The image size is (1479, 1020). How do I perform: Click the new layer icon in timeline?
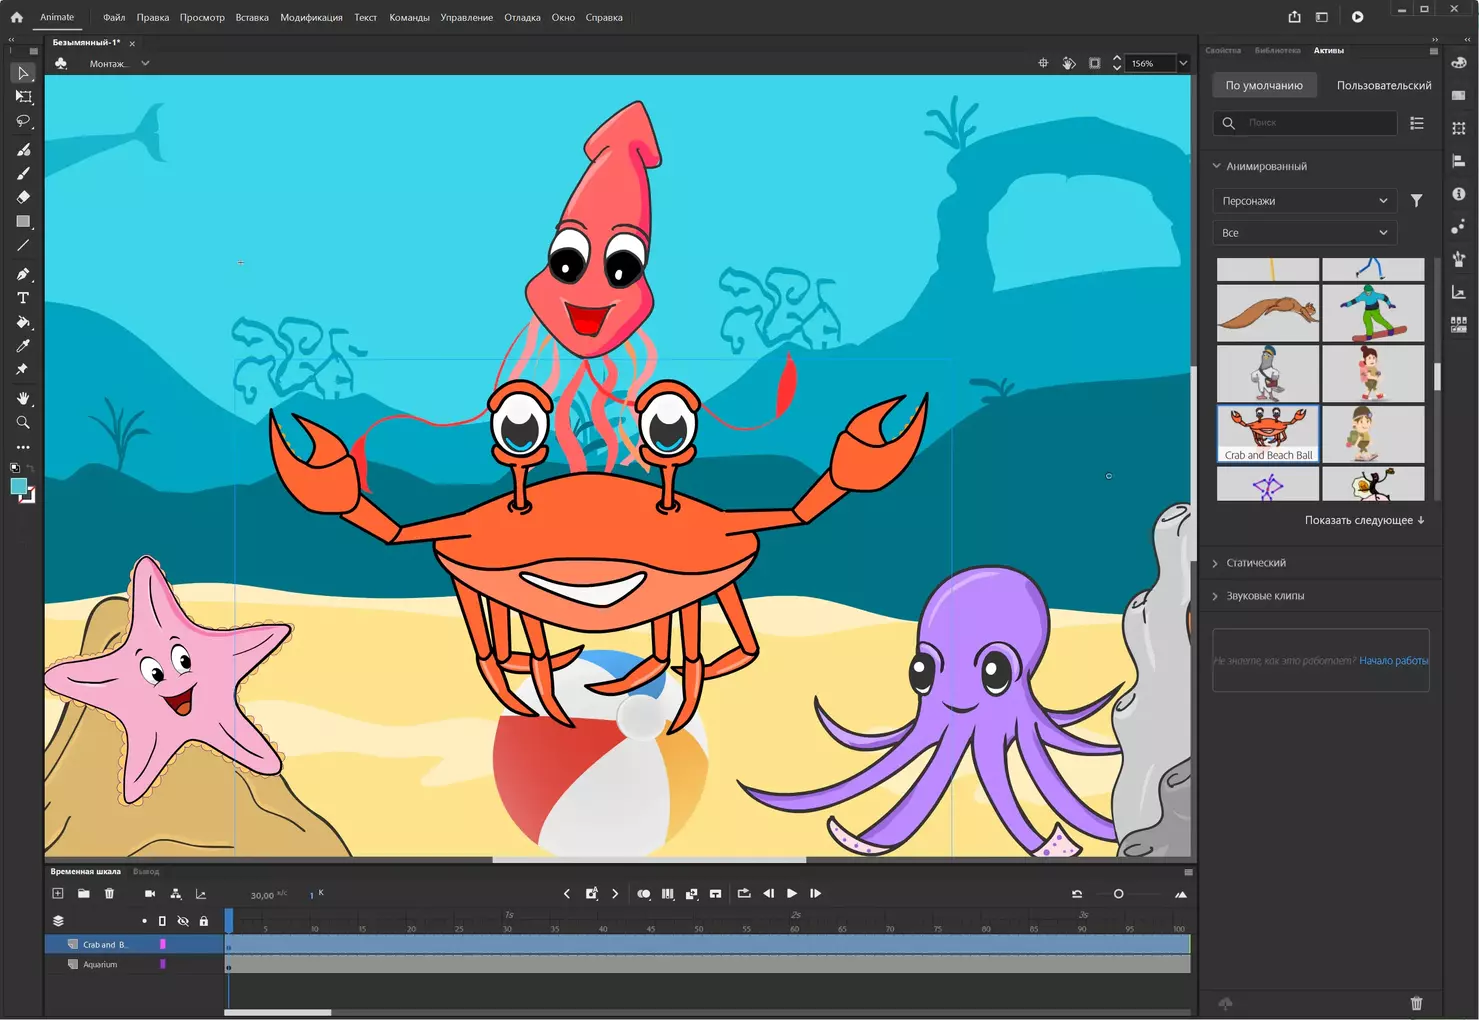58,894
